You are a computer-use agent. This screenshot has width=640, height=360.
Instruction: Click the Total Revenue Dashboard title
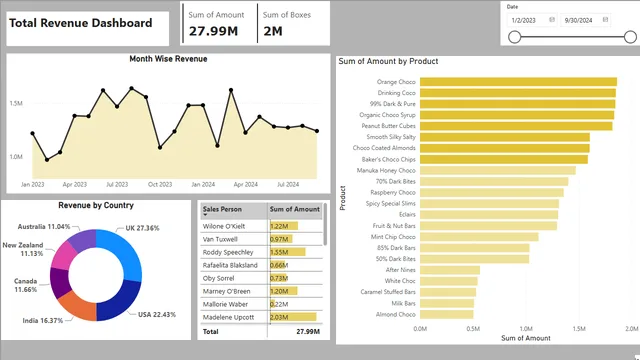80,23
